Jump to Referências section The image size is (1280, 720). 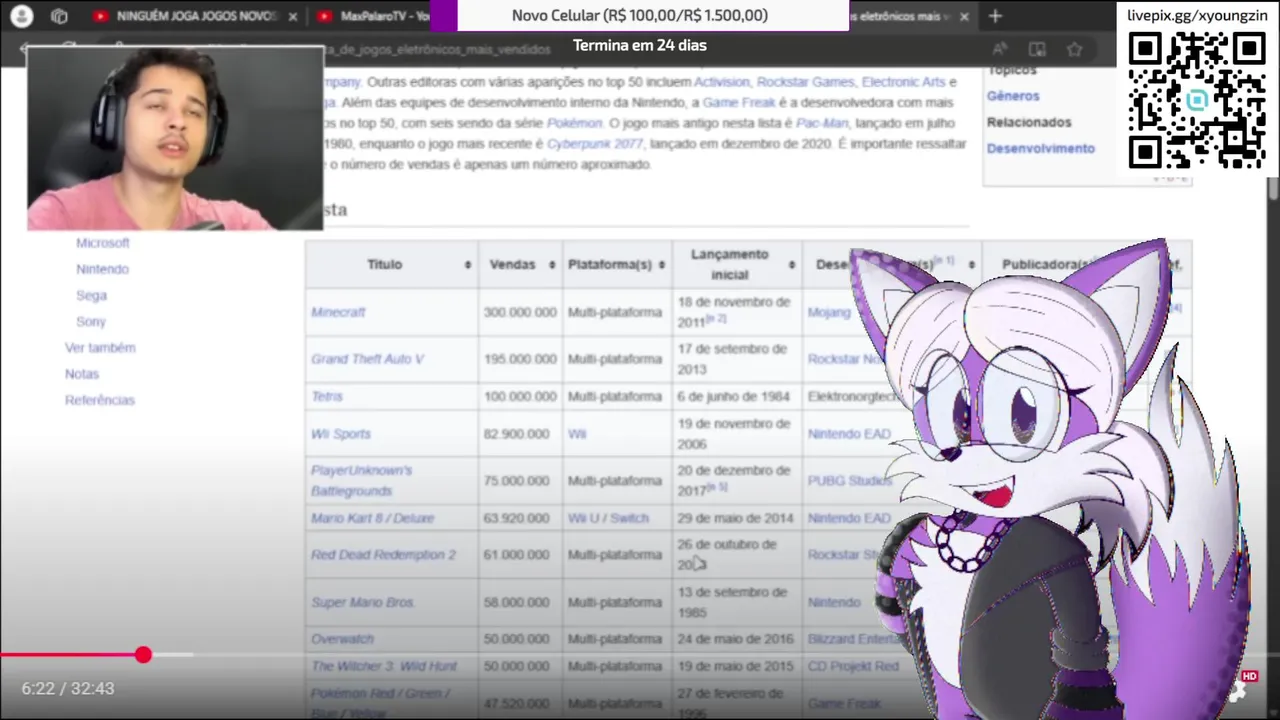point(99,399)
